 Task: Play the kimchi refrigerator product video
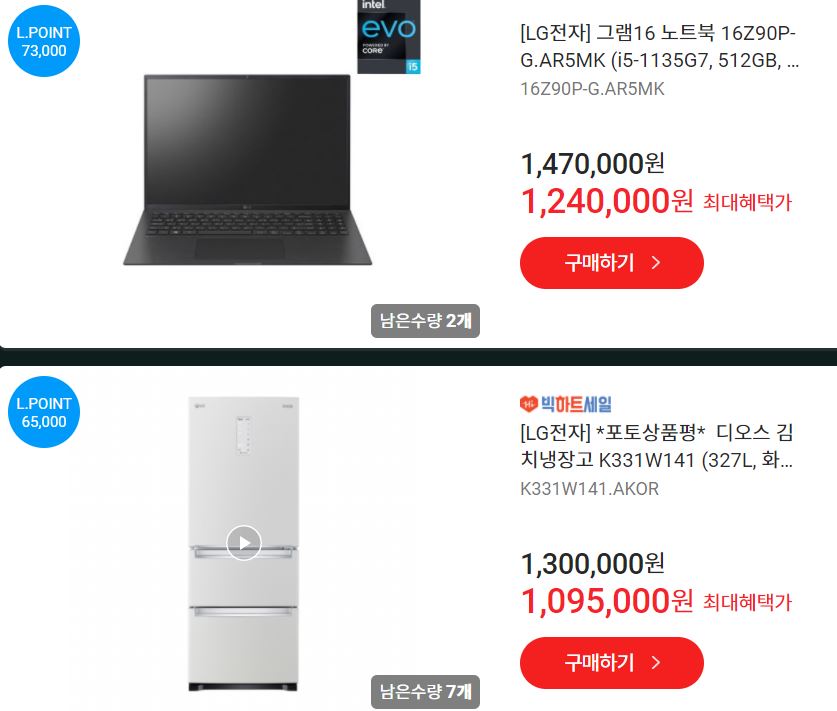[243, 543]
